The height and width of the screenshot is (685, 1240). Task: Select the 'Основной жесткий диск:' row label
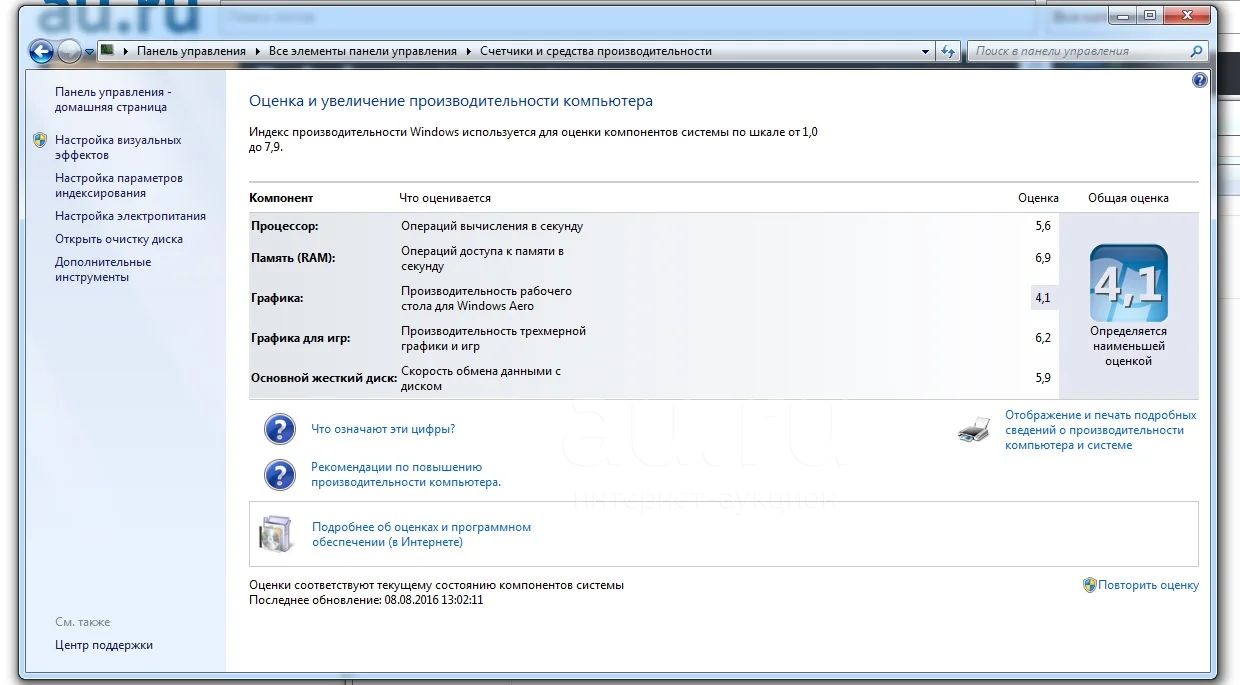(x=324, y=378)
